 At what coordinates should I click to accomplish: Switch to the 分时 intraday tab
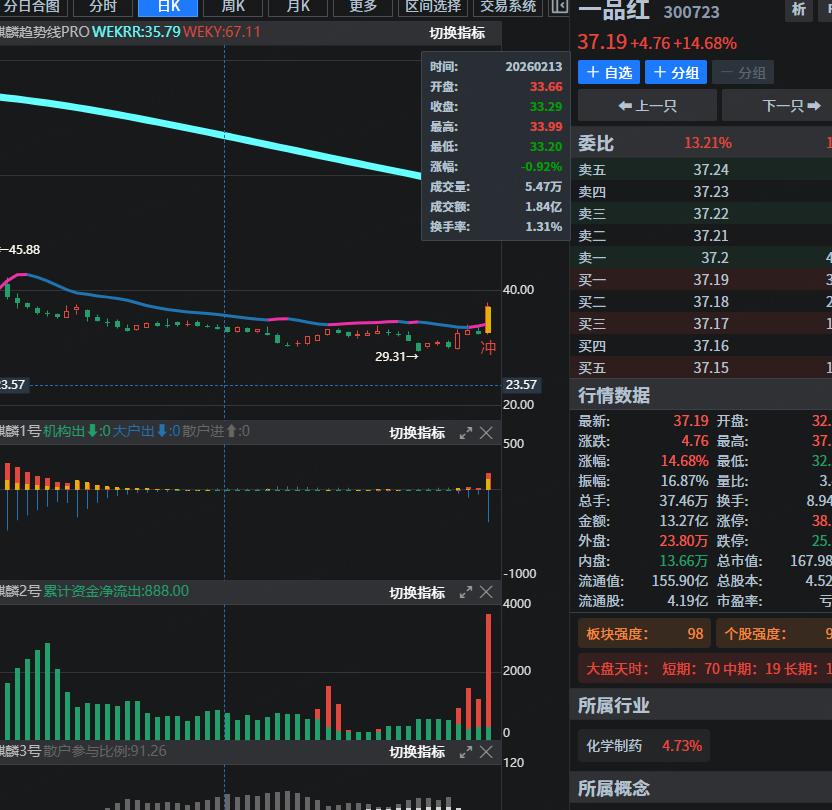(103, 7)
